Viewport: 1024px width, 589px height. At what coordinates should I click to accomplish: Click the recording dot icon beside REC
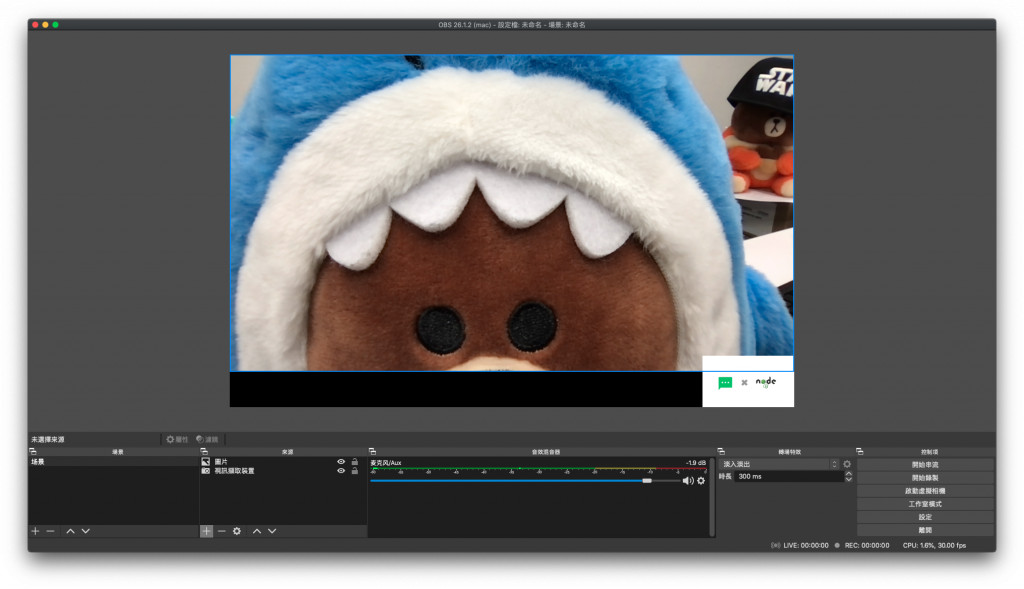point(837,545)
